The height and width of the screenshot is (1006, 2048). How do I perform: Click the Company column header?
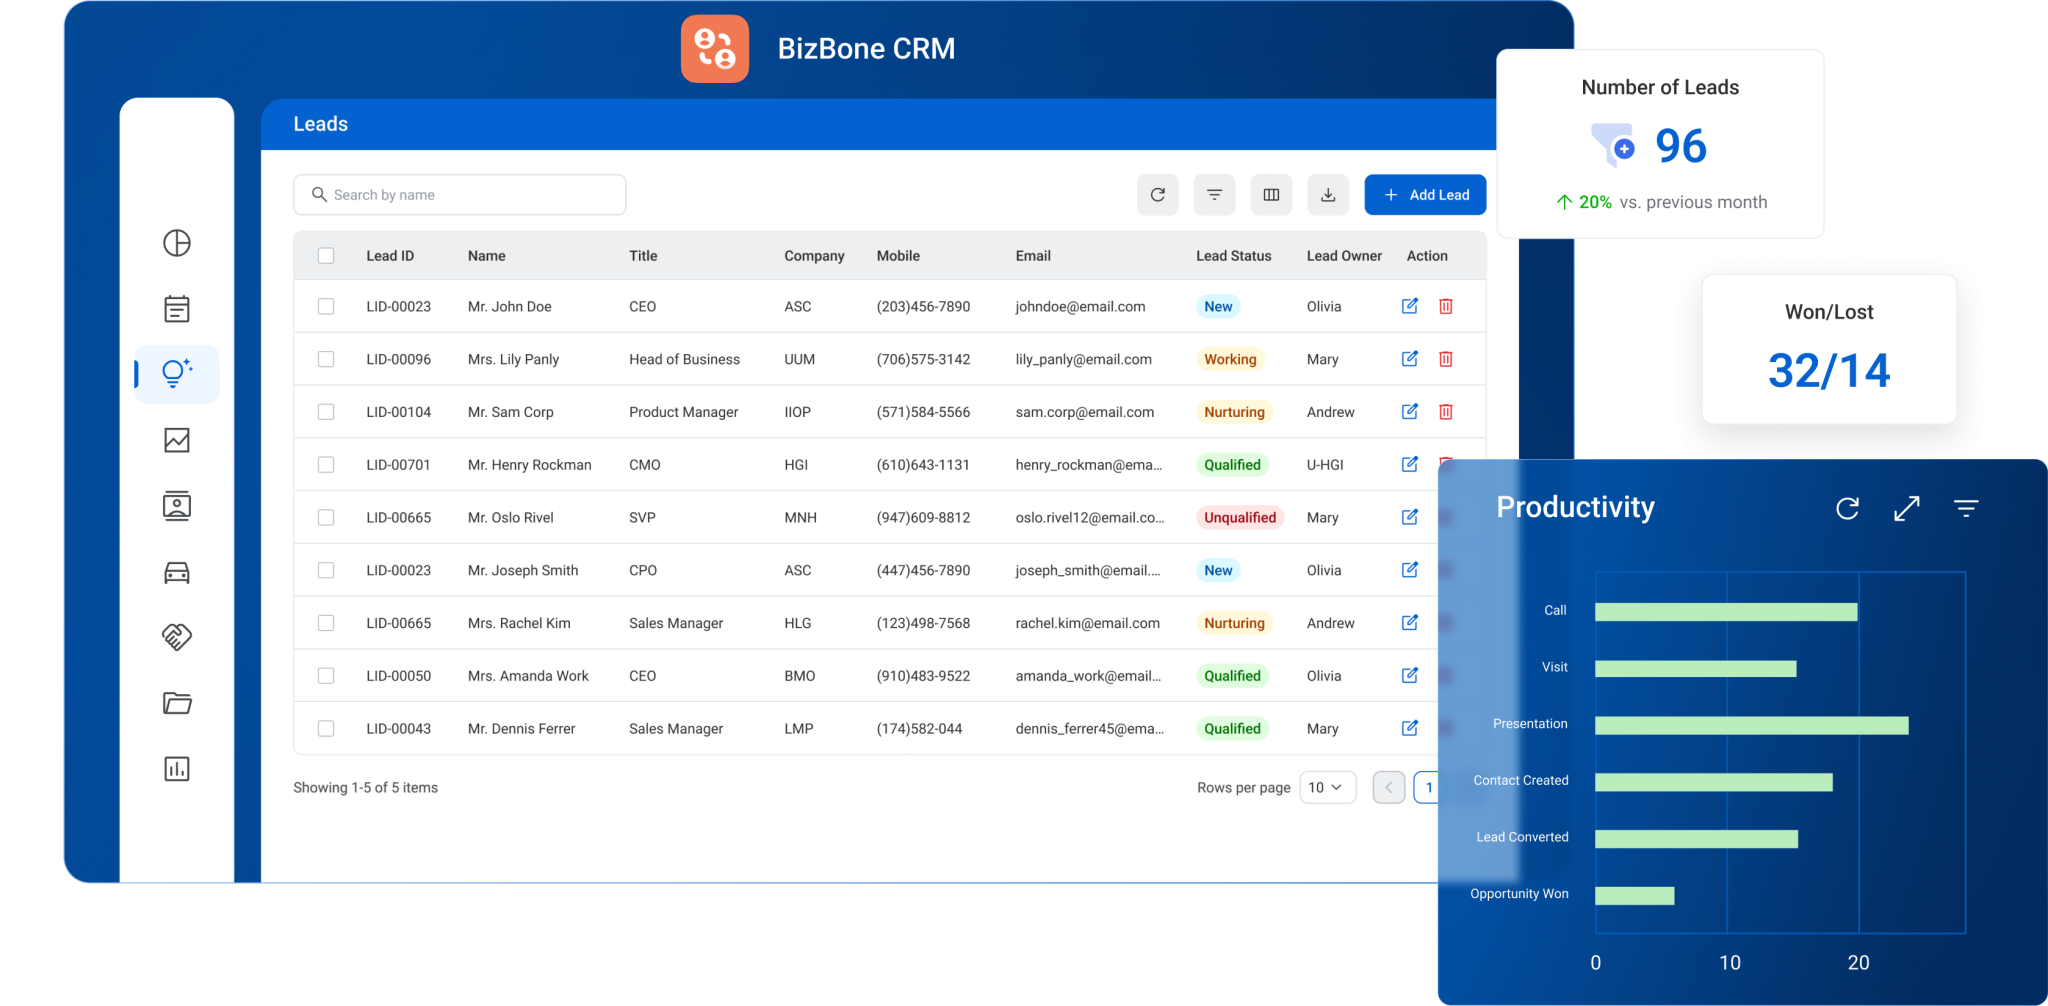click(x=814, y=256)
